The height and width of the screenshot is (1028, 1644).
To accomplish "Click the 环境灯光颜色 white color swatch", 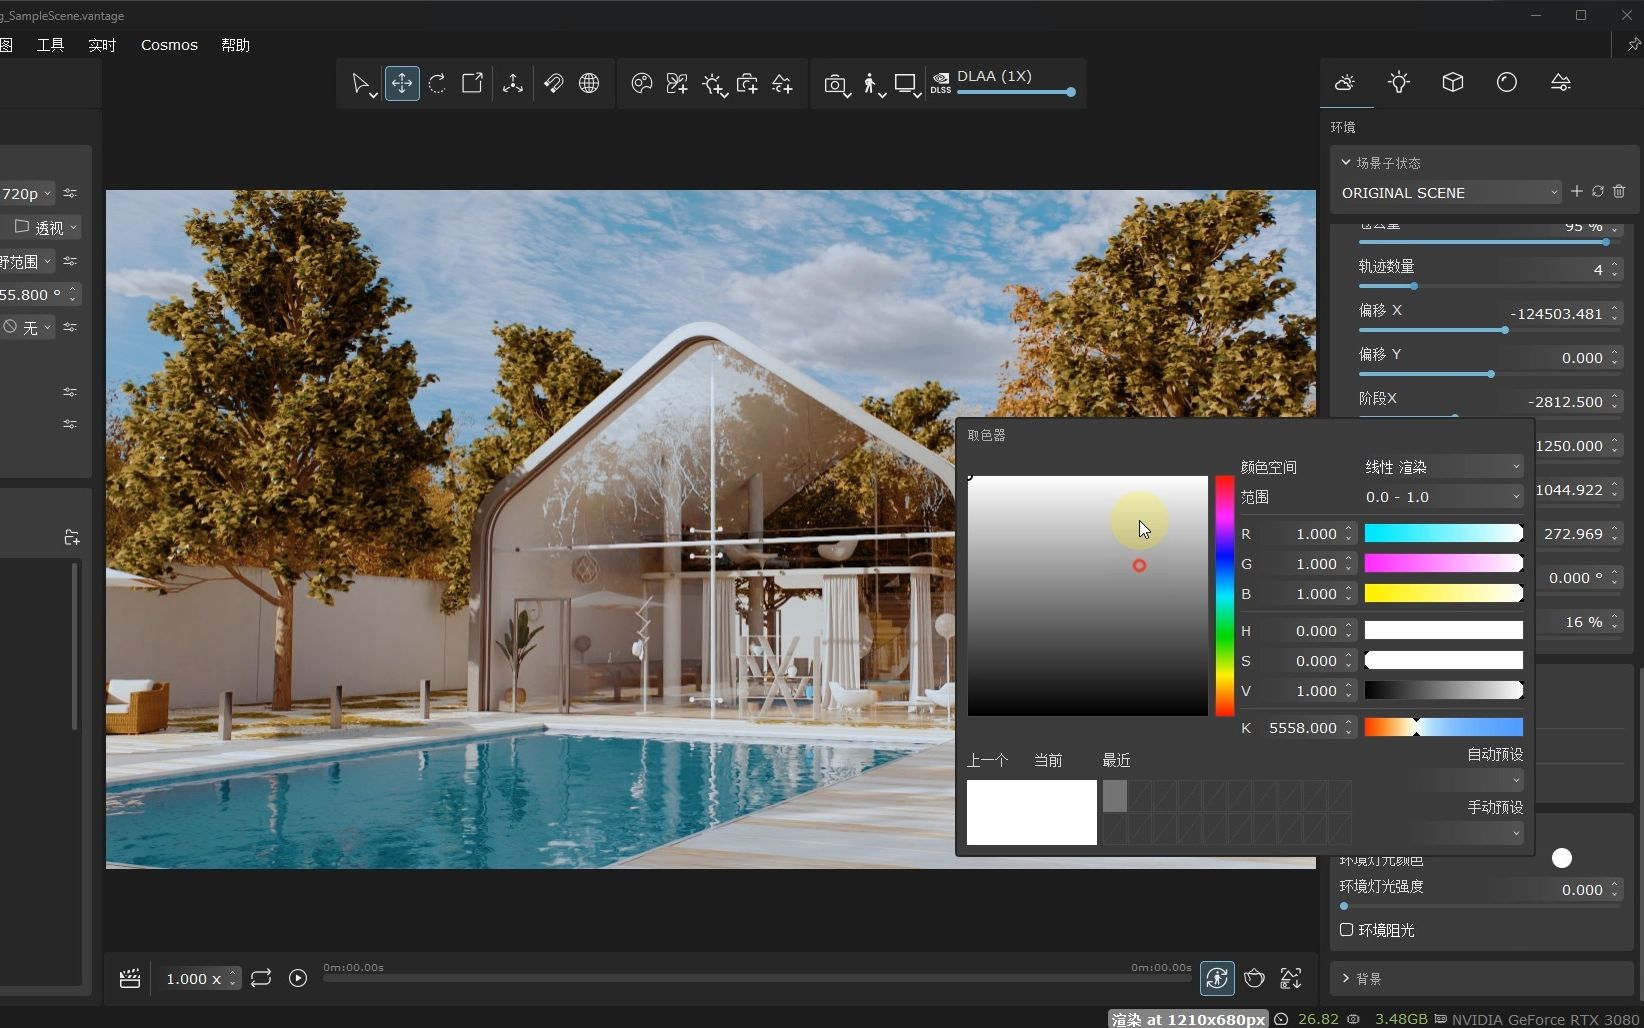I will click(x=1562, y=858).
